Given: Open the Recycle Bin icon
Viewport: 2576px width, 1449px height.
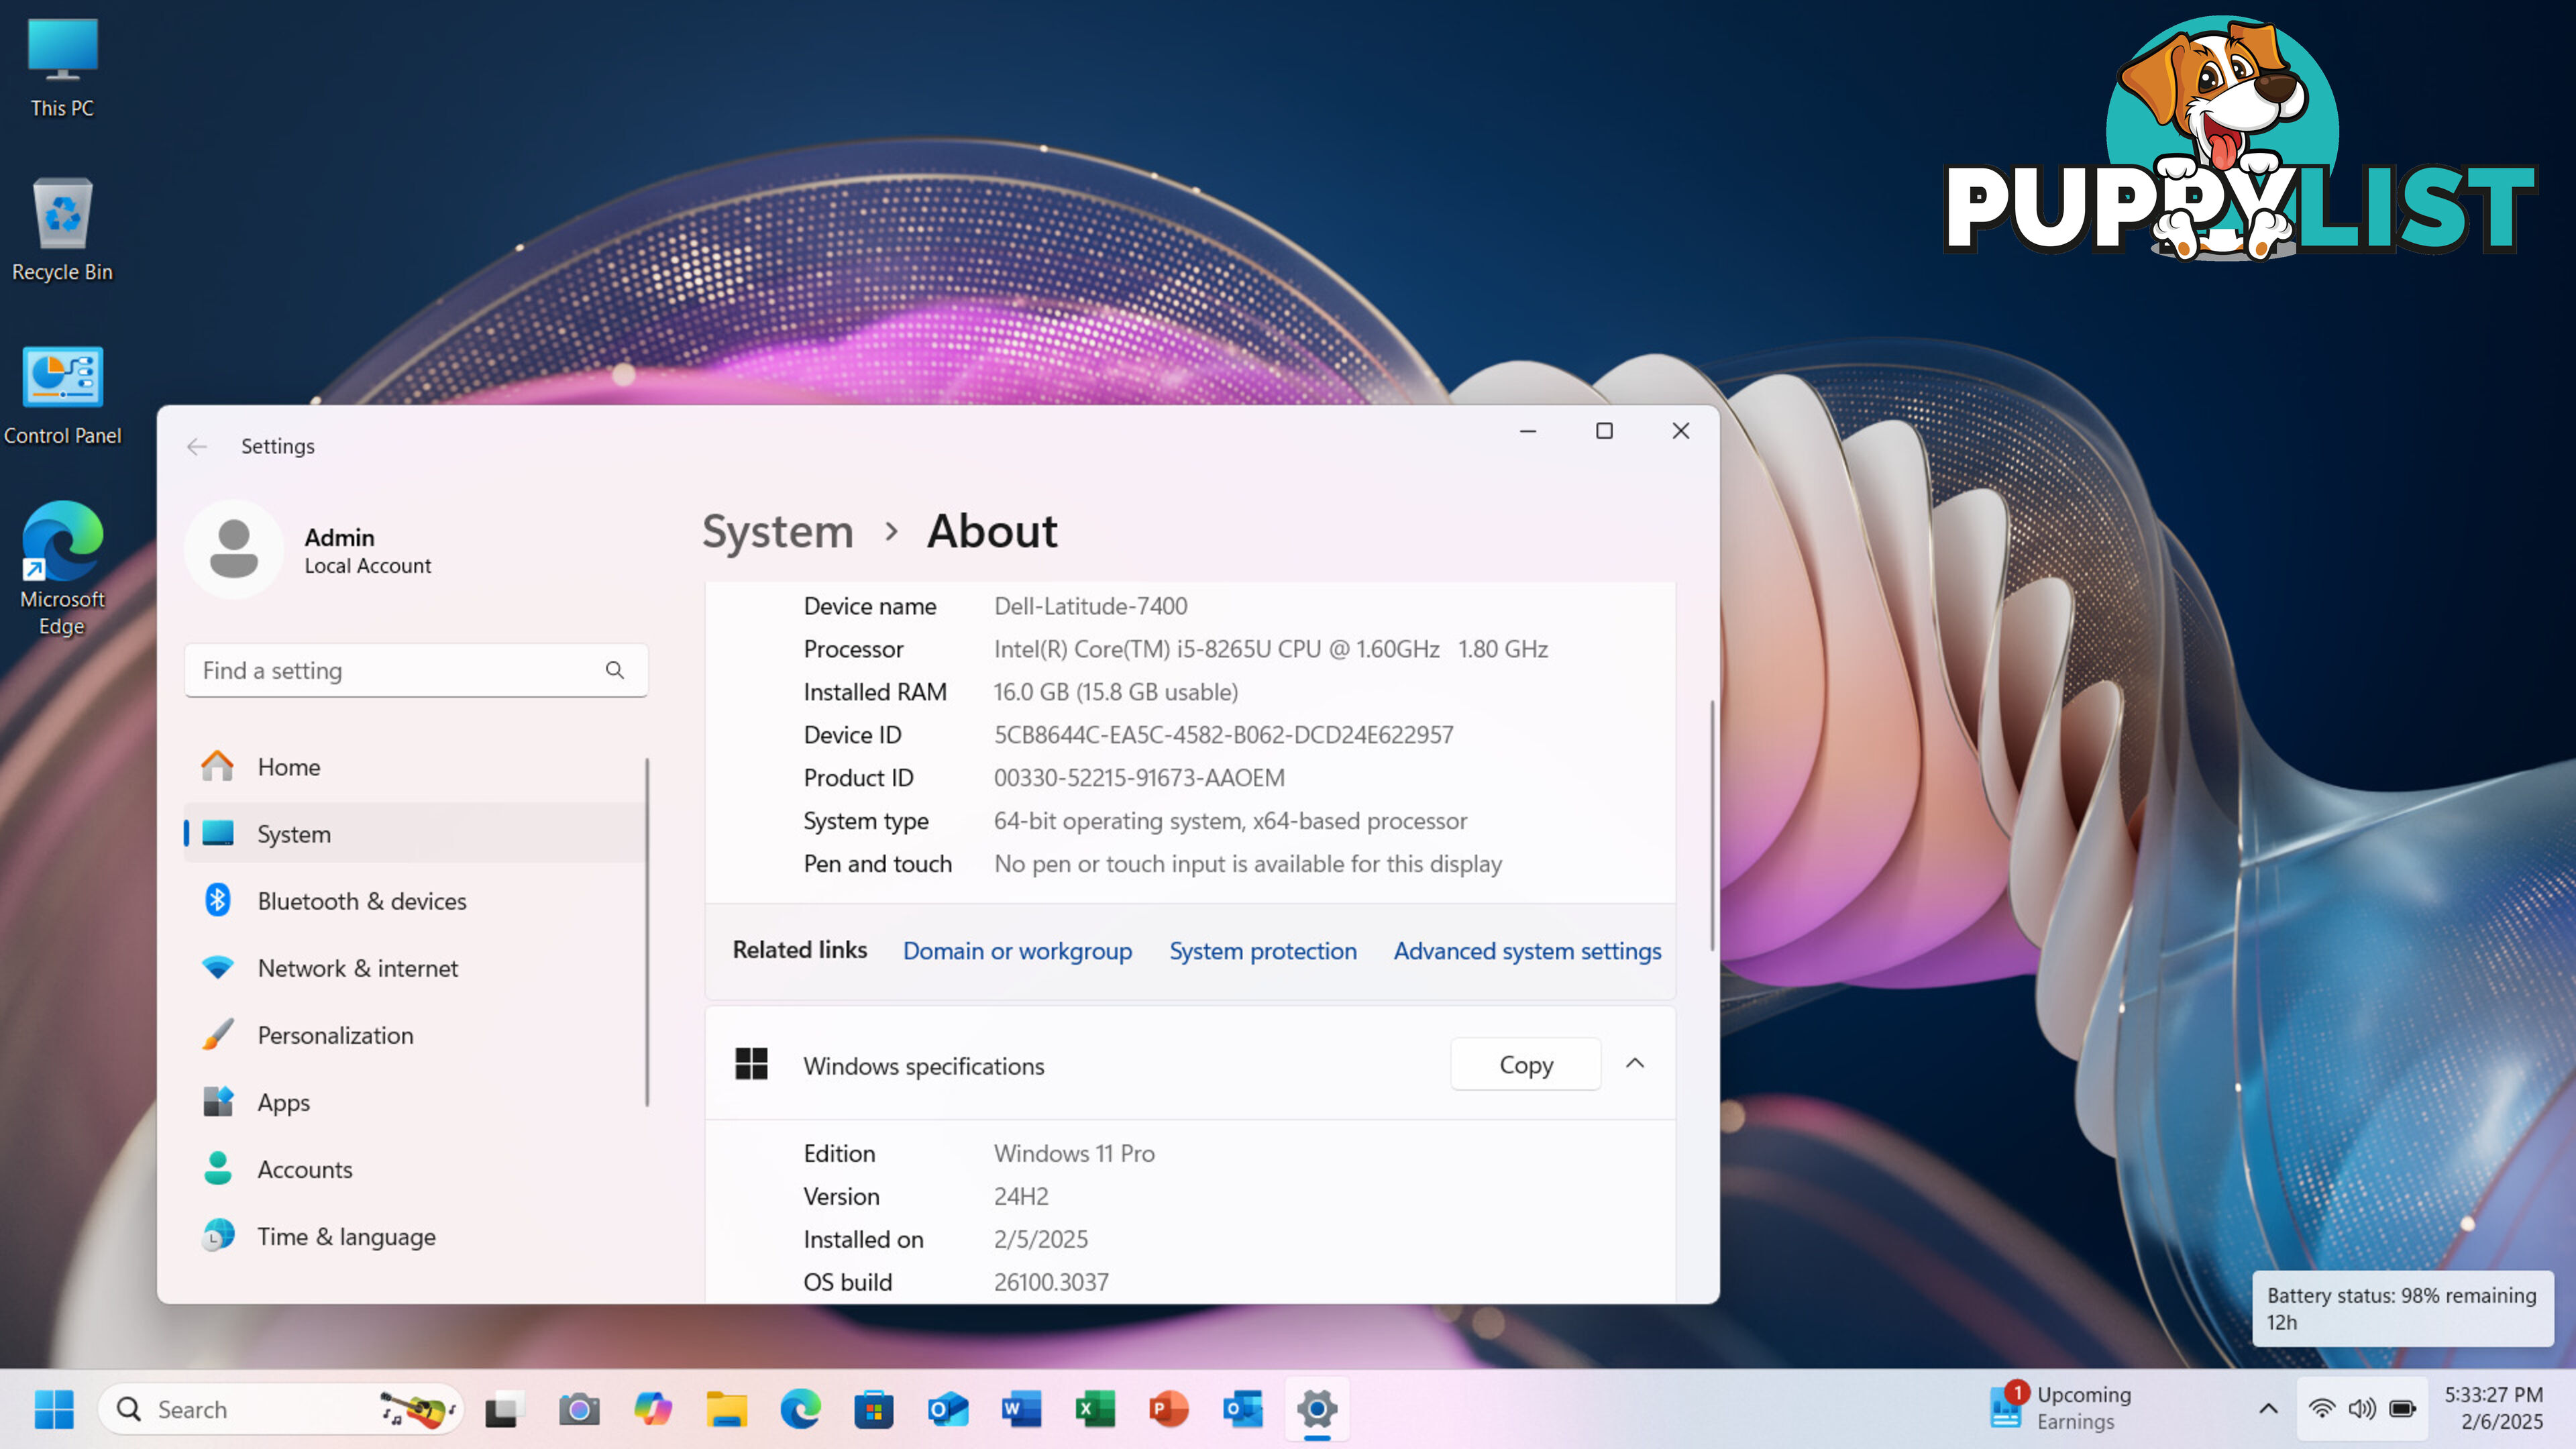Looking at the screenshot, I should pos(62,230).
